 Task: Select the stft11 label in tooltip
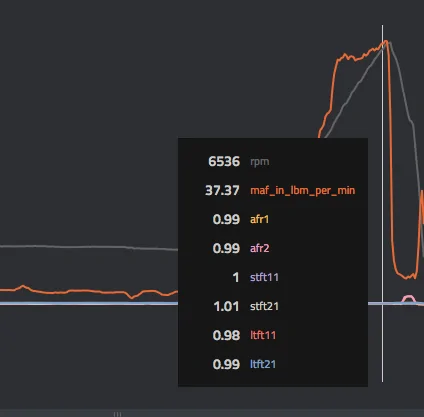pos(264,277)
